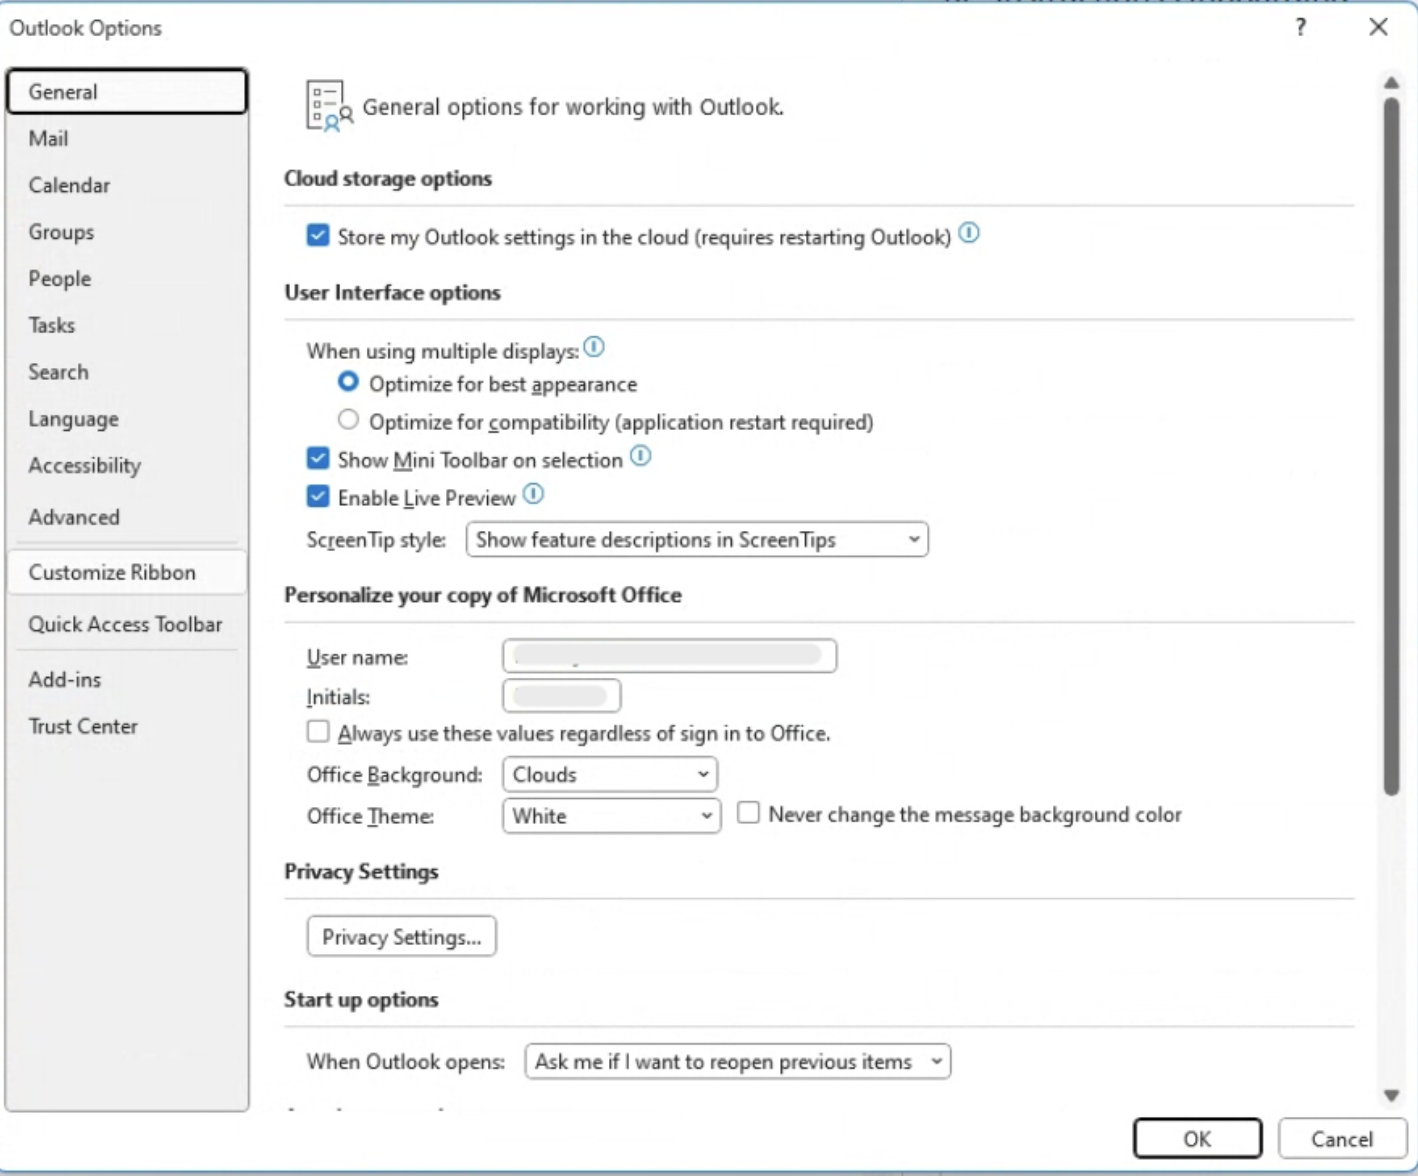The image size is (1418, 1176).
Task: Check Never change the message background color
Action: [748, 813]
